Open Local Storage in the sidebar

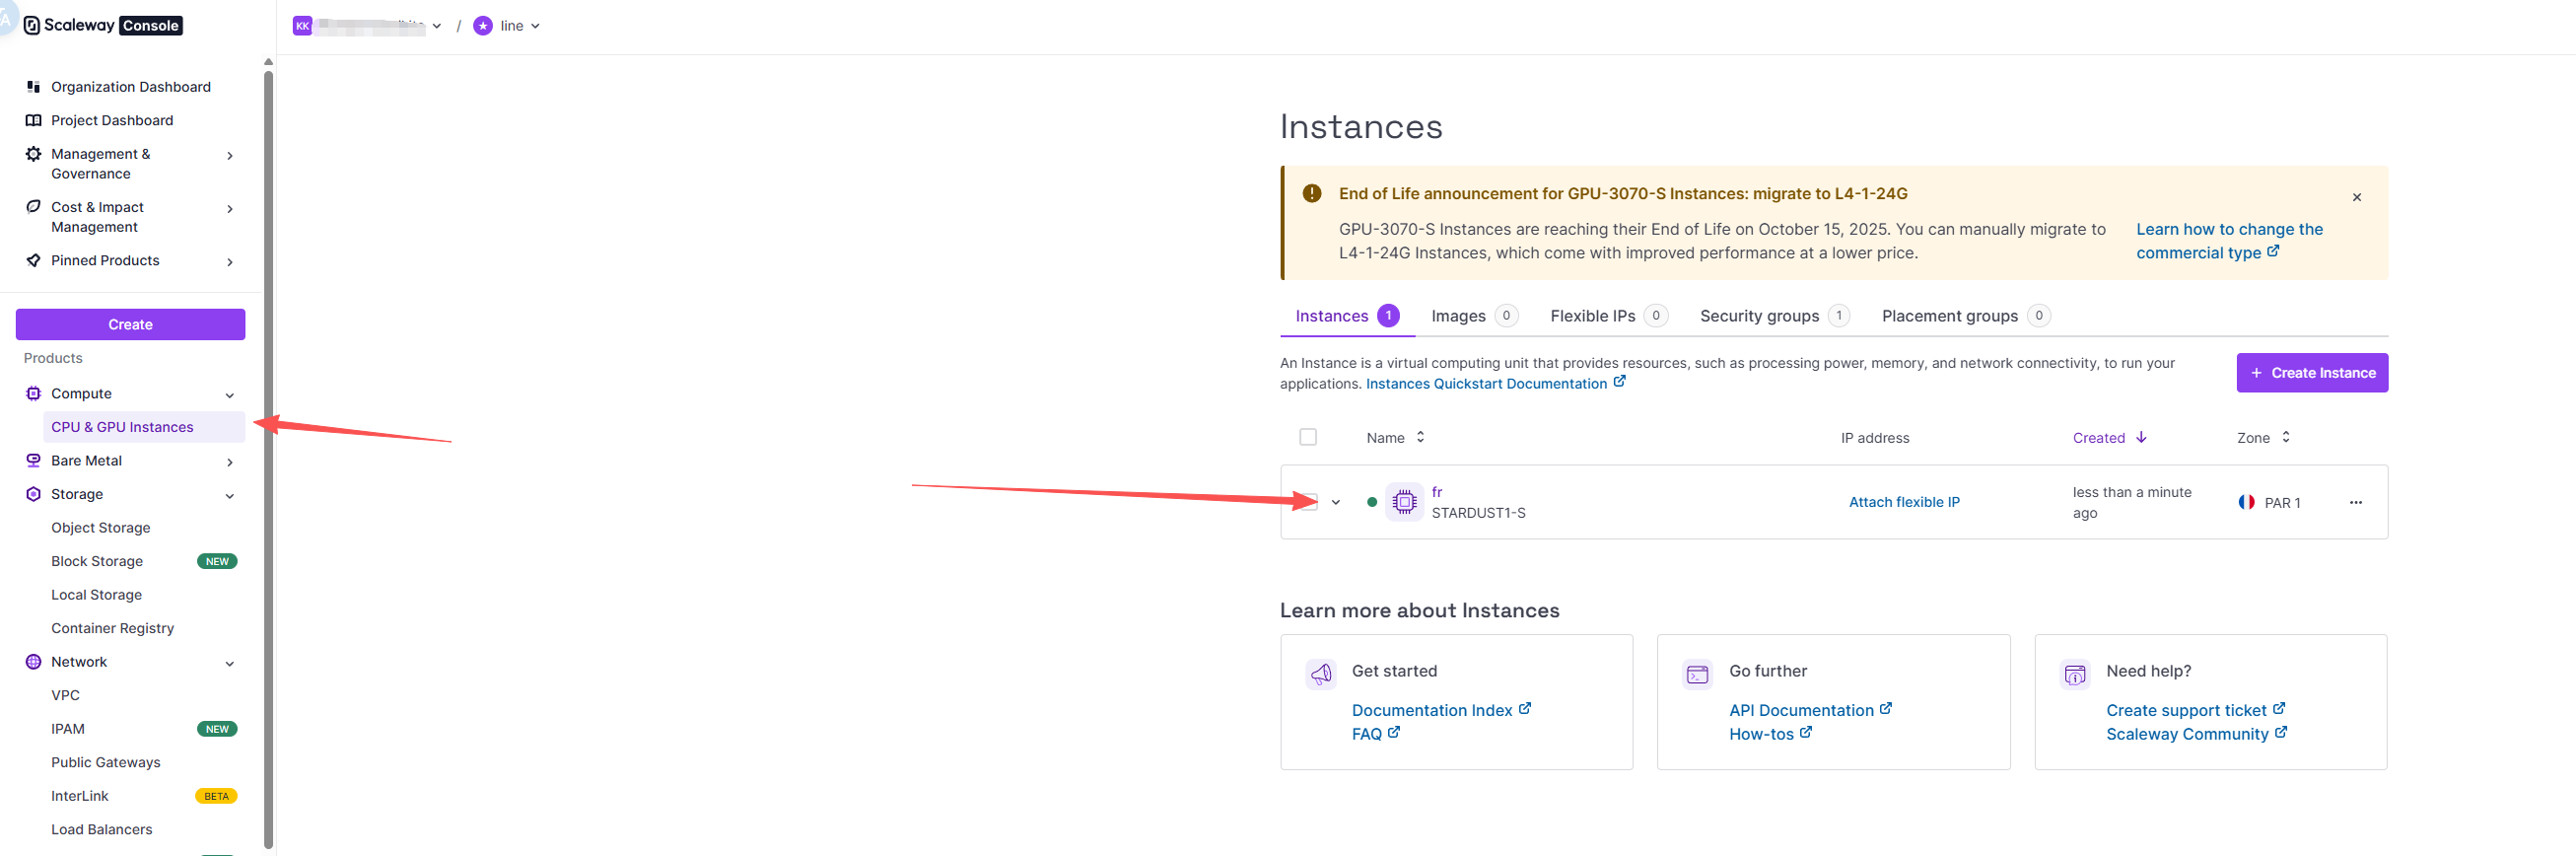(x=97, y=595)
